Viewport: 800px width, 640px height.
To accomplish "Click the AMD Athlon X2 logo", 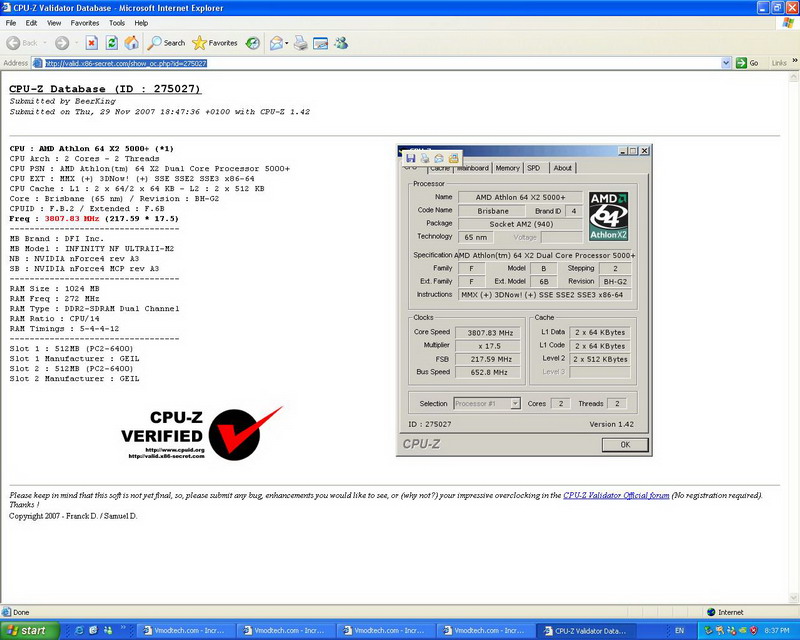I will (608, 216).
